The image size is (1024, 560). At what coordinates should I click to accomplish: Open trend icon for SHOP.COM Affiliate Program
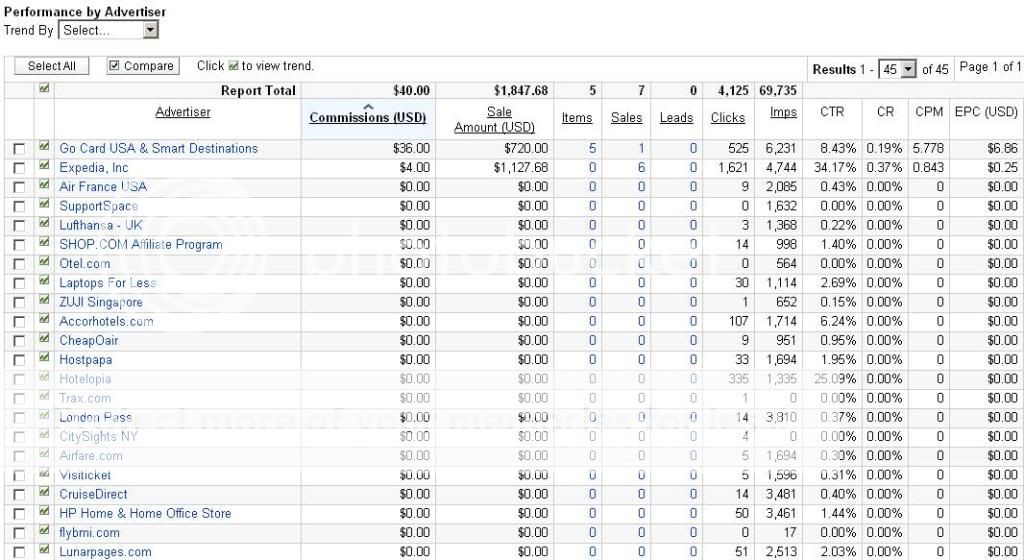coord(44,242)
